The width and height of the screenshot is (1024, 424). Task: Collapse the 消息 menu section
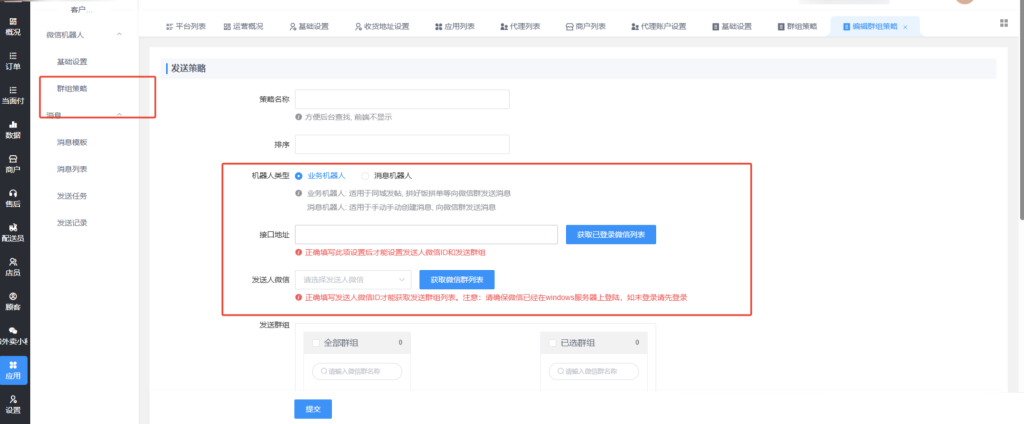tap(120, 115)
